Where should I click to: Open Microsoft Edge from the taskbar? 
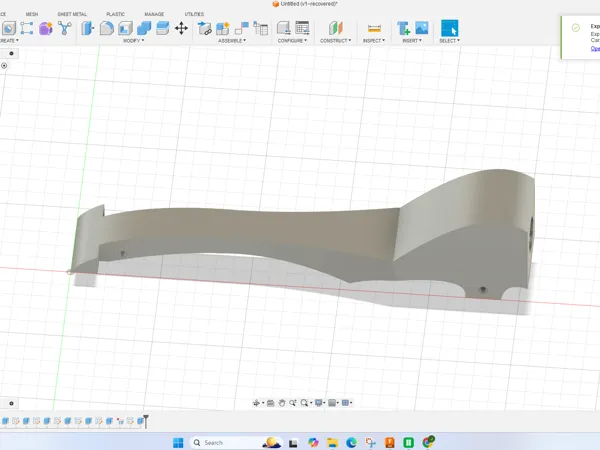click(351, 443)
